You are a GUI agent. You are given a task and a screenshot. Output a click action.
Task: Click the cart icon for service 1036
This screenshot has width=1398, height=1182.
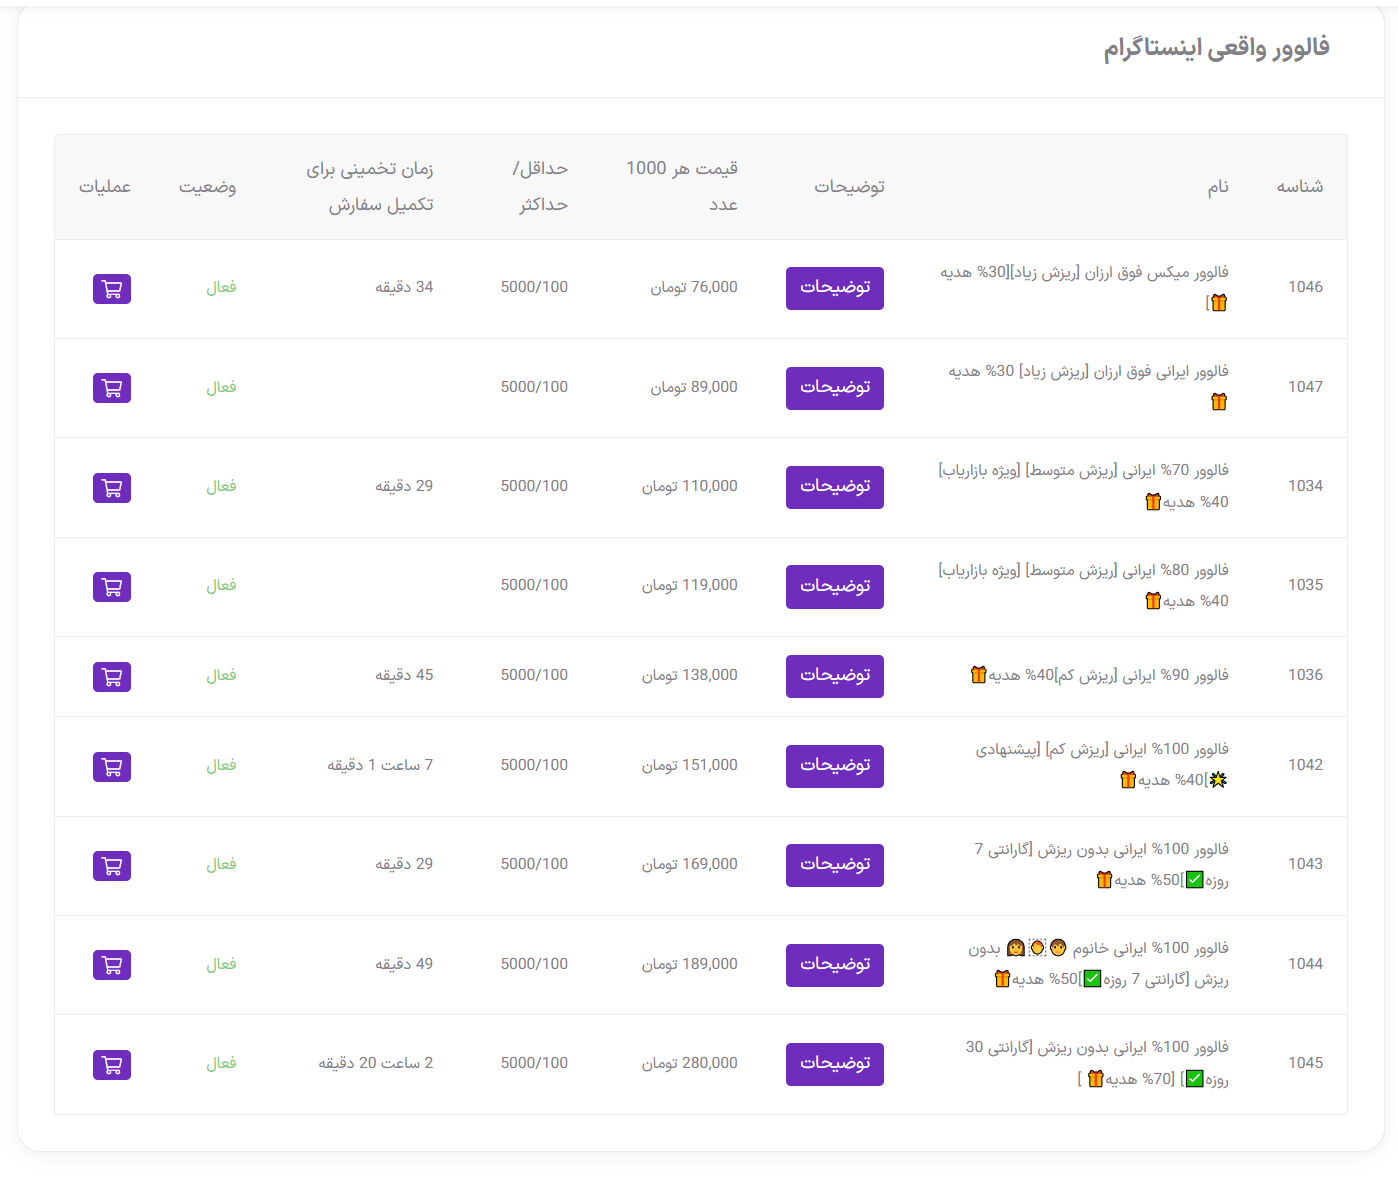(x=112, y=677)
